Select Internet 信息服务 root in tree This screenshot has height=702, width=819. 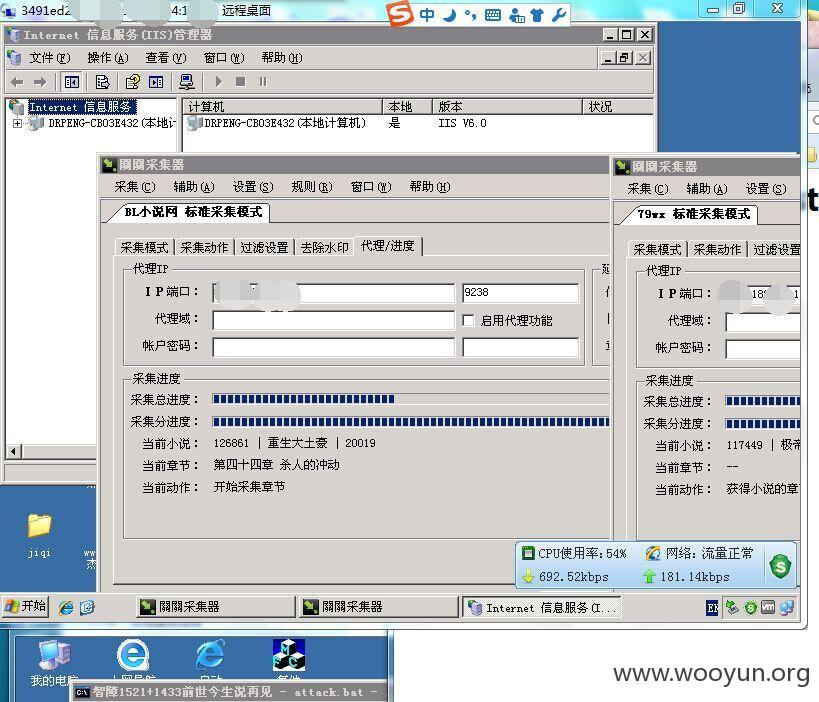[x=82, y=107]
